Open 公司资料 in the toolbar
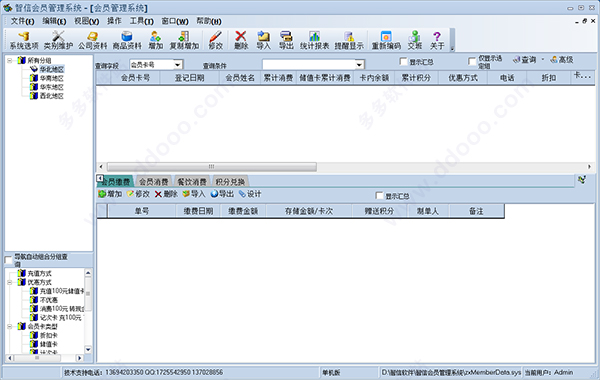Viewport: 600px width, 380px height. 92,40
